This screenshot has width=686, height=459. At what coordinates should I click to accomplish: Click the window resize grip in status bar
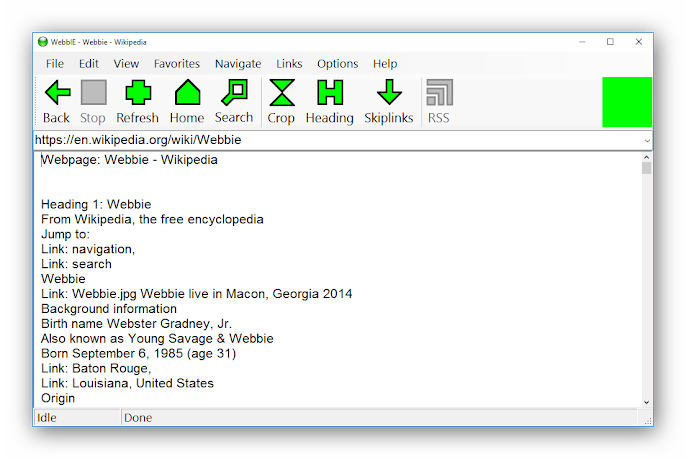pos(648,421)
